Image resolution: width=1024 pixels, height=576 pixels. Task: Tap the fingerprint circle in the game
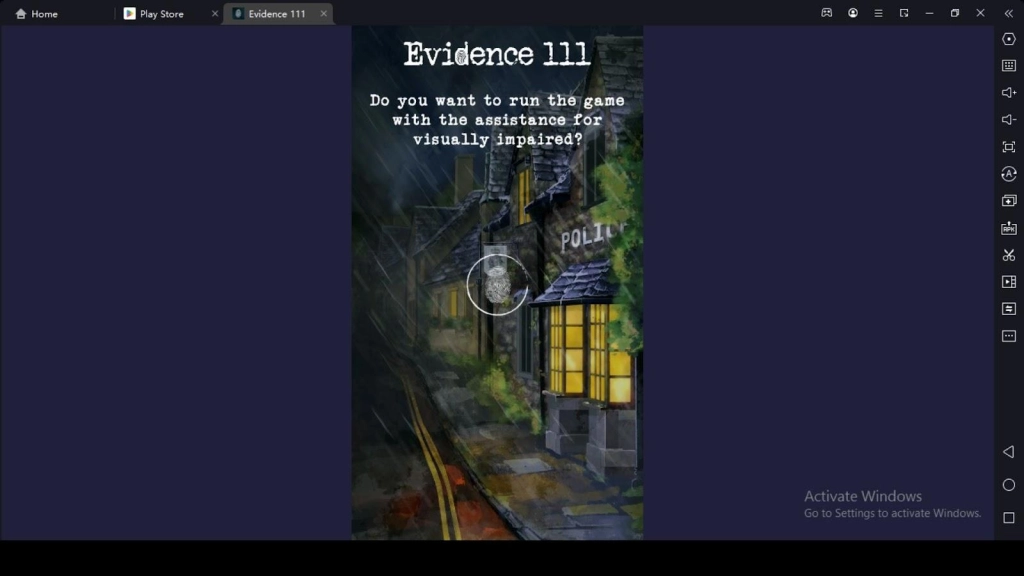pos(497,283)
